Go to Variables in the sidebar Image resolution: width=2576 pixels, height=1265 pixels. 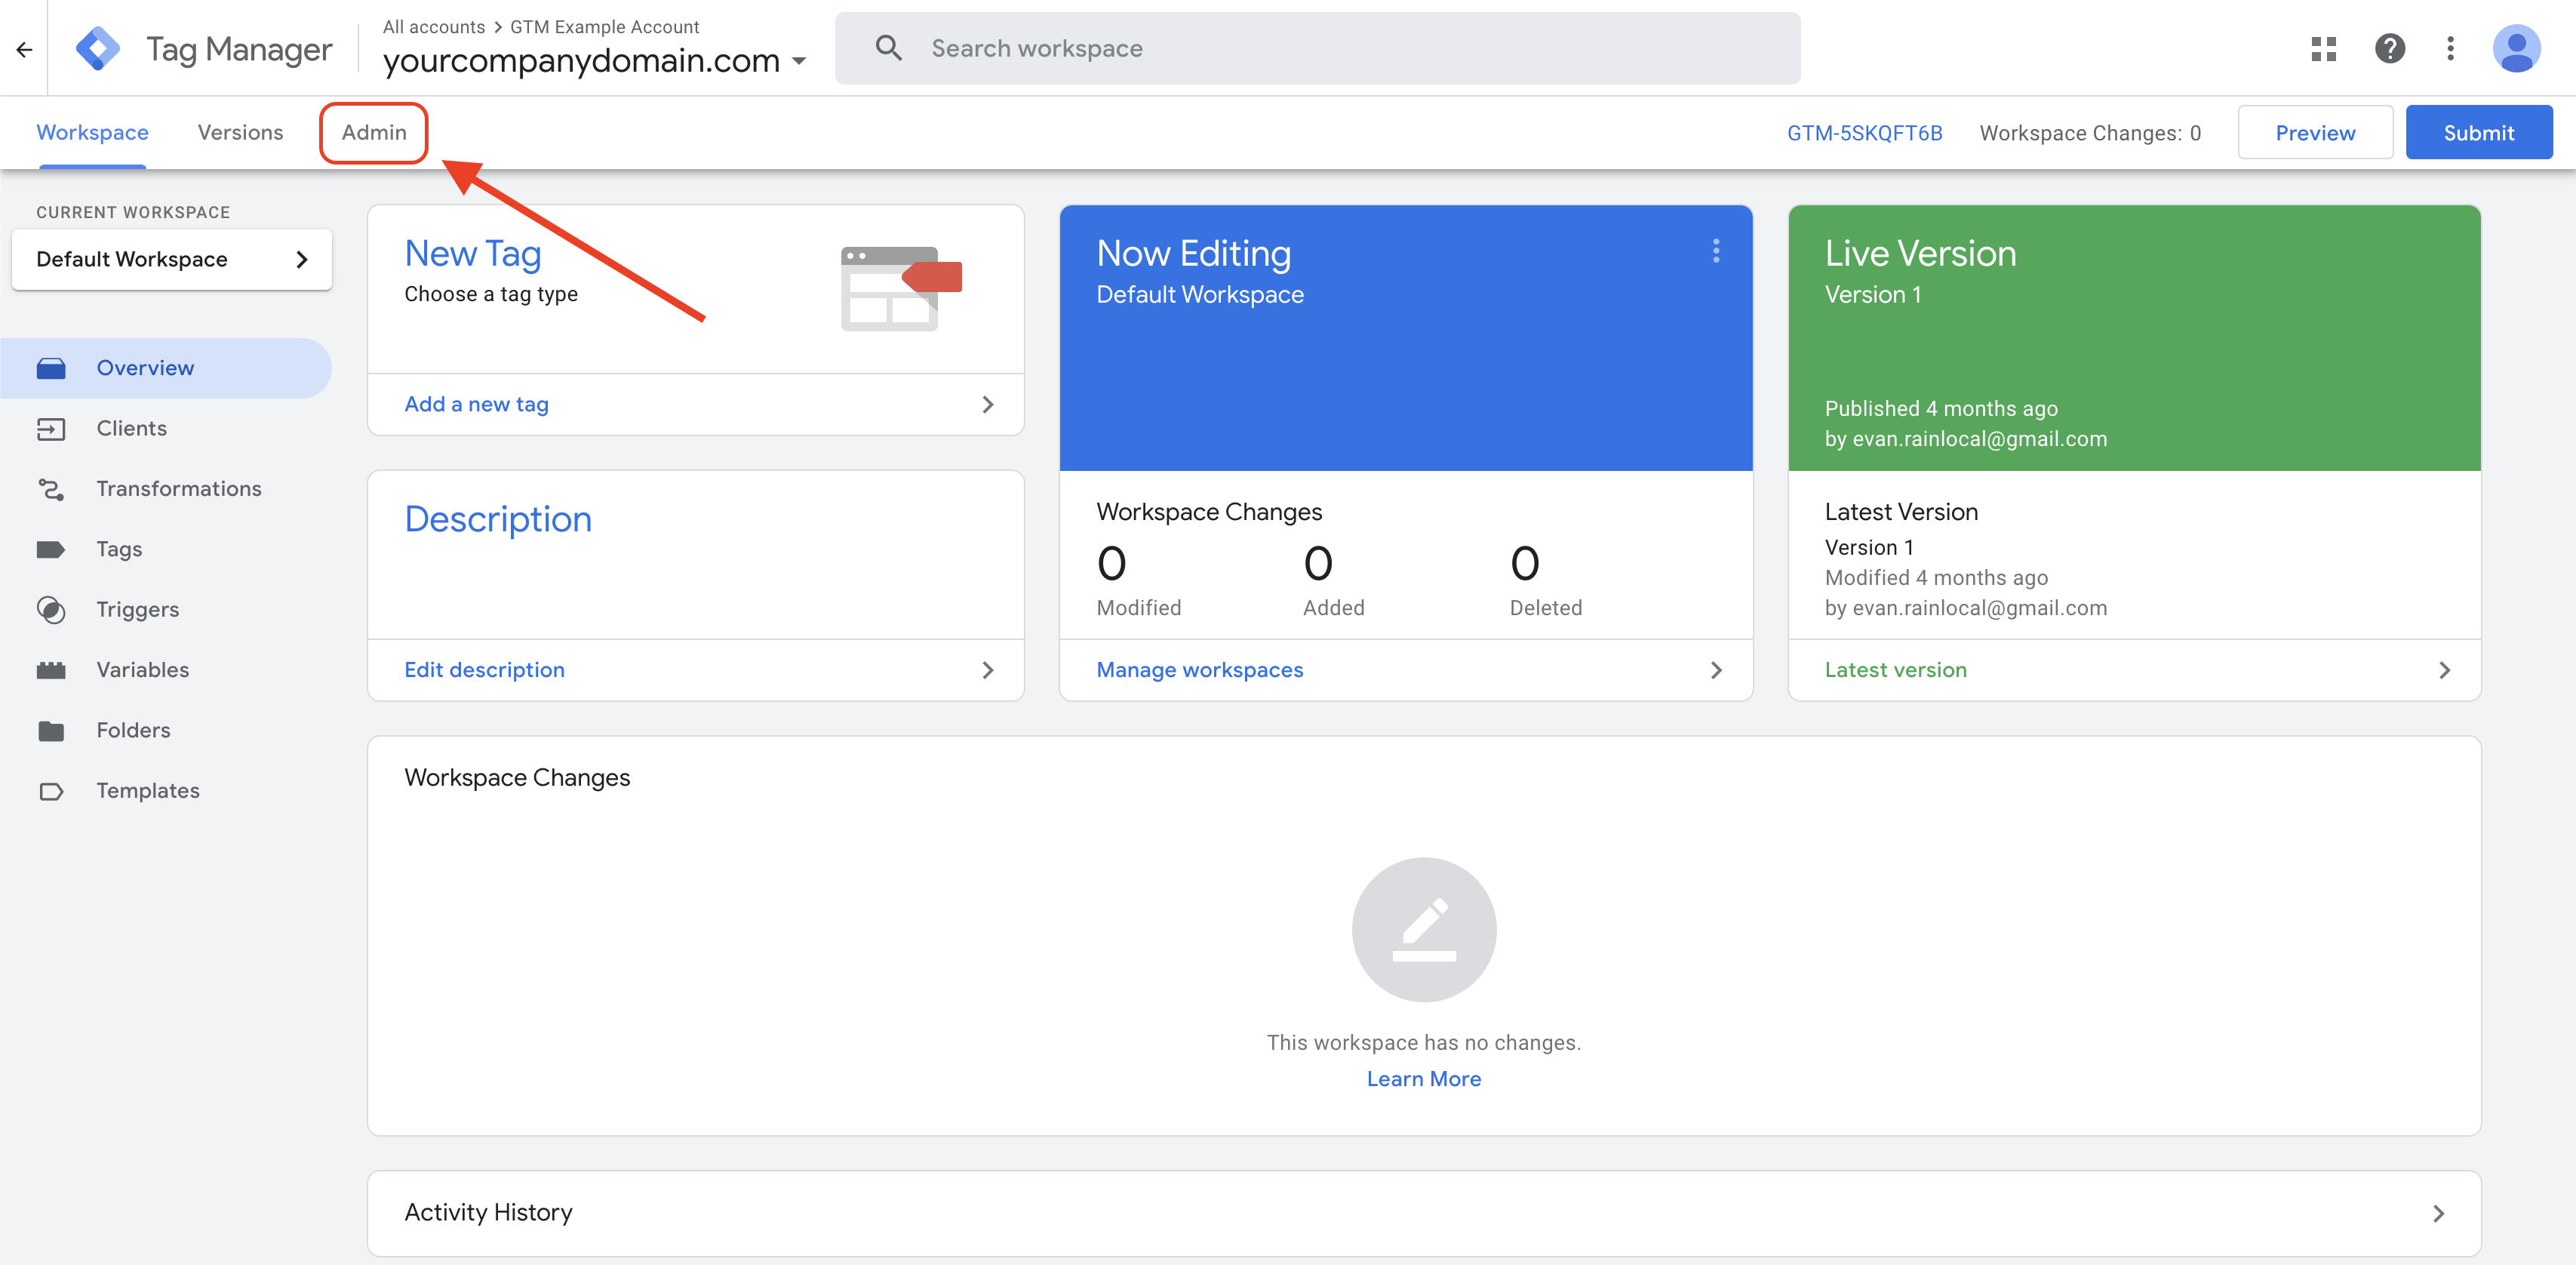(142, 669)
